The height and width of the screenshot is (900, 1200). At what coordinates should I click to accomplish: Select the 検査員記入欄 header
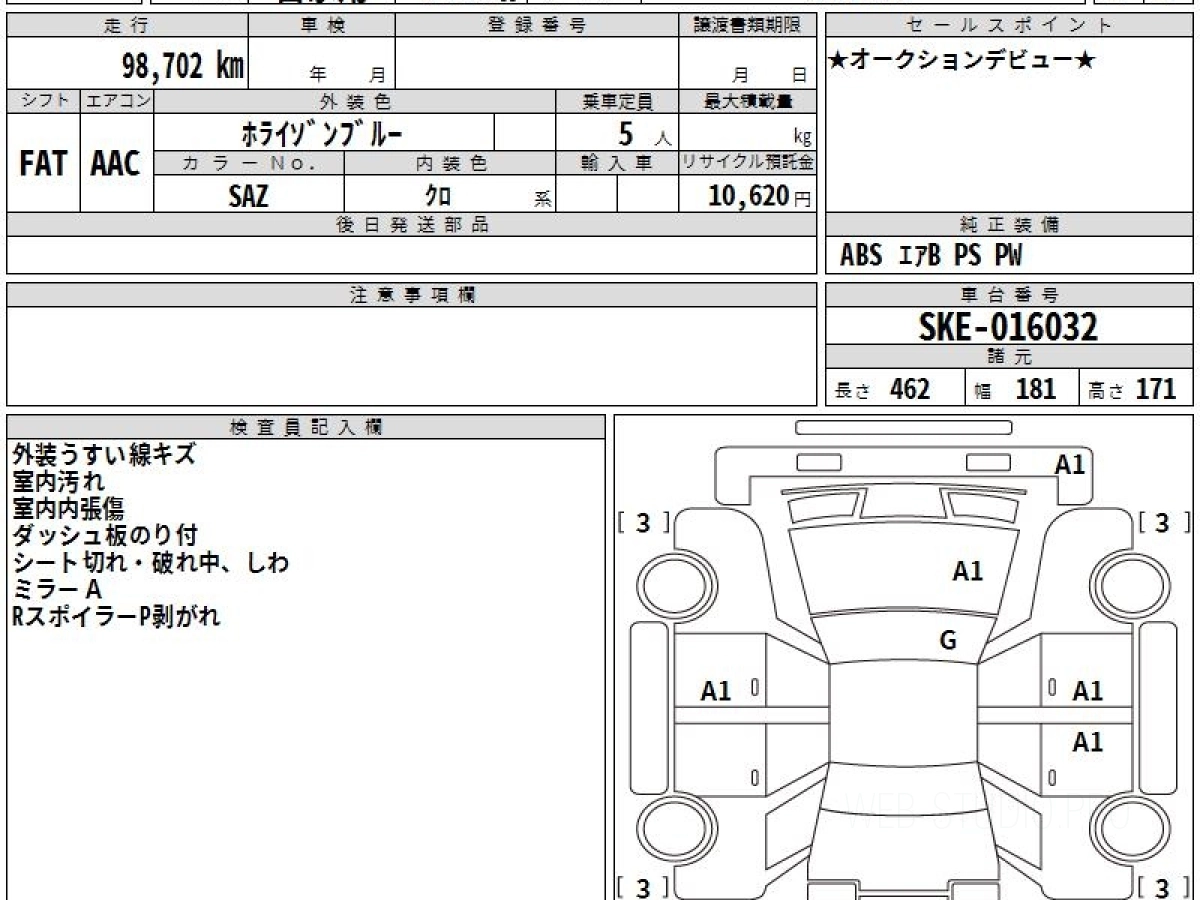[306, 427]
